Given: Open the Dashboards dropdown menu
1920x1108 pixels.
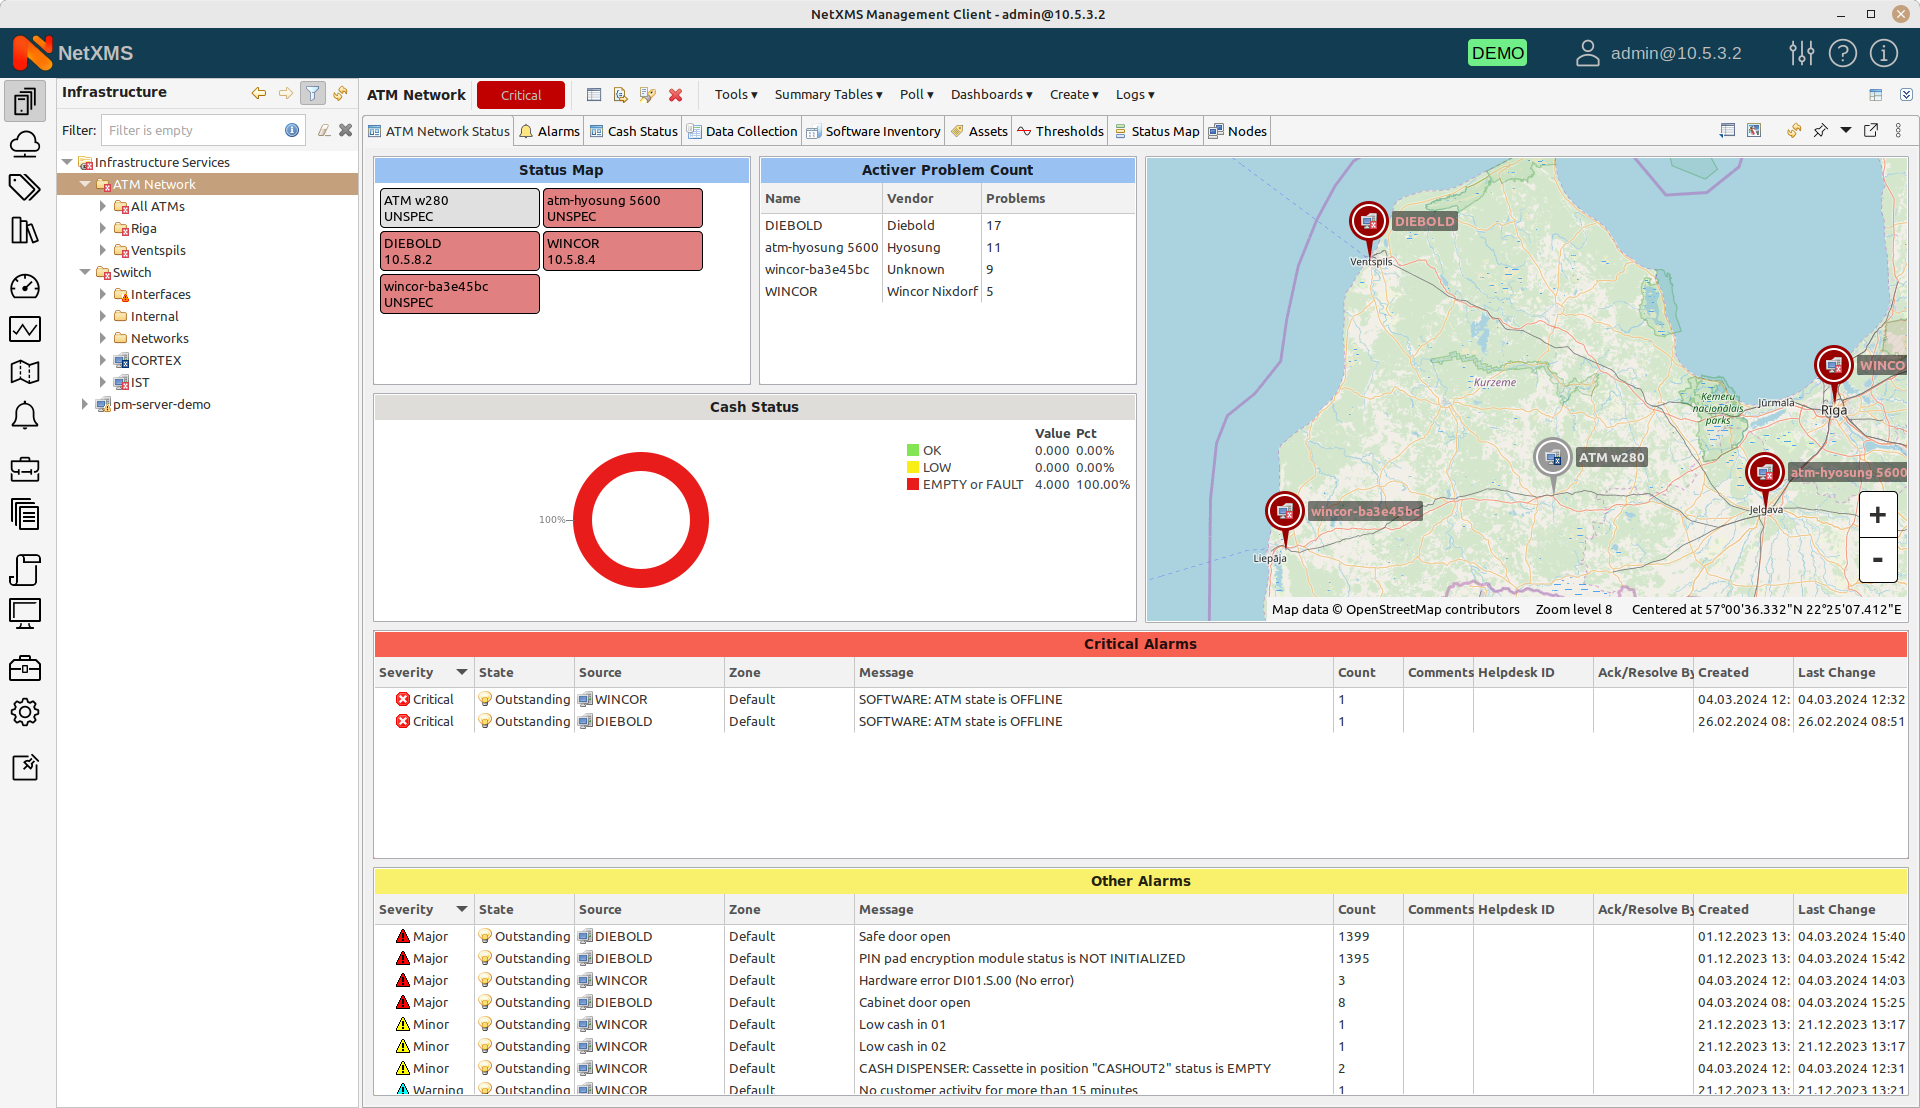Looking at the screenshot, I should pyautogui.click(x=988, y=94).
